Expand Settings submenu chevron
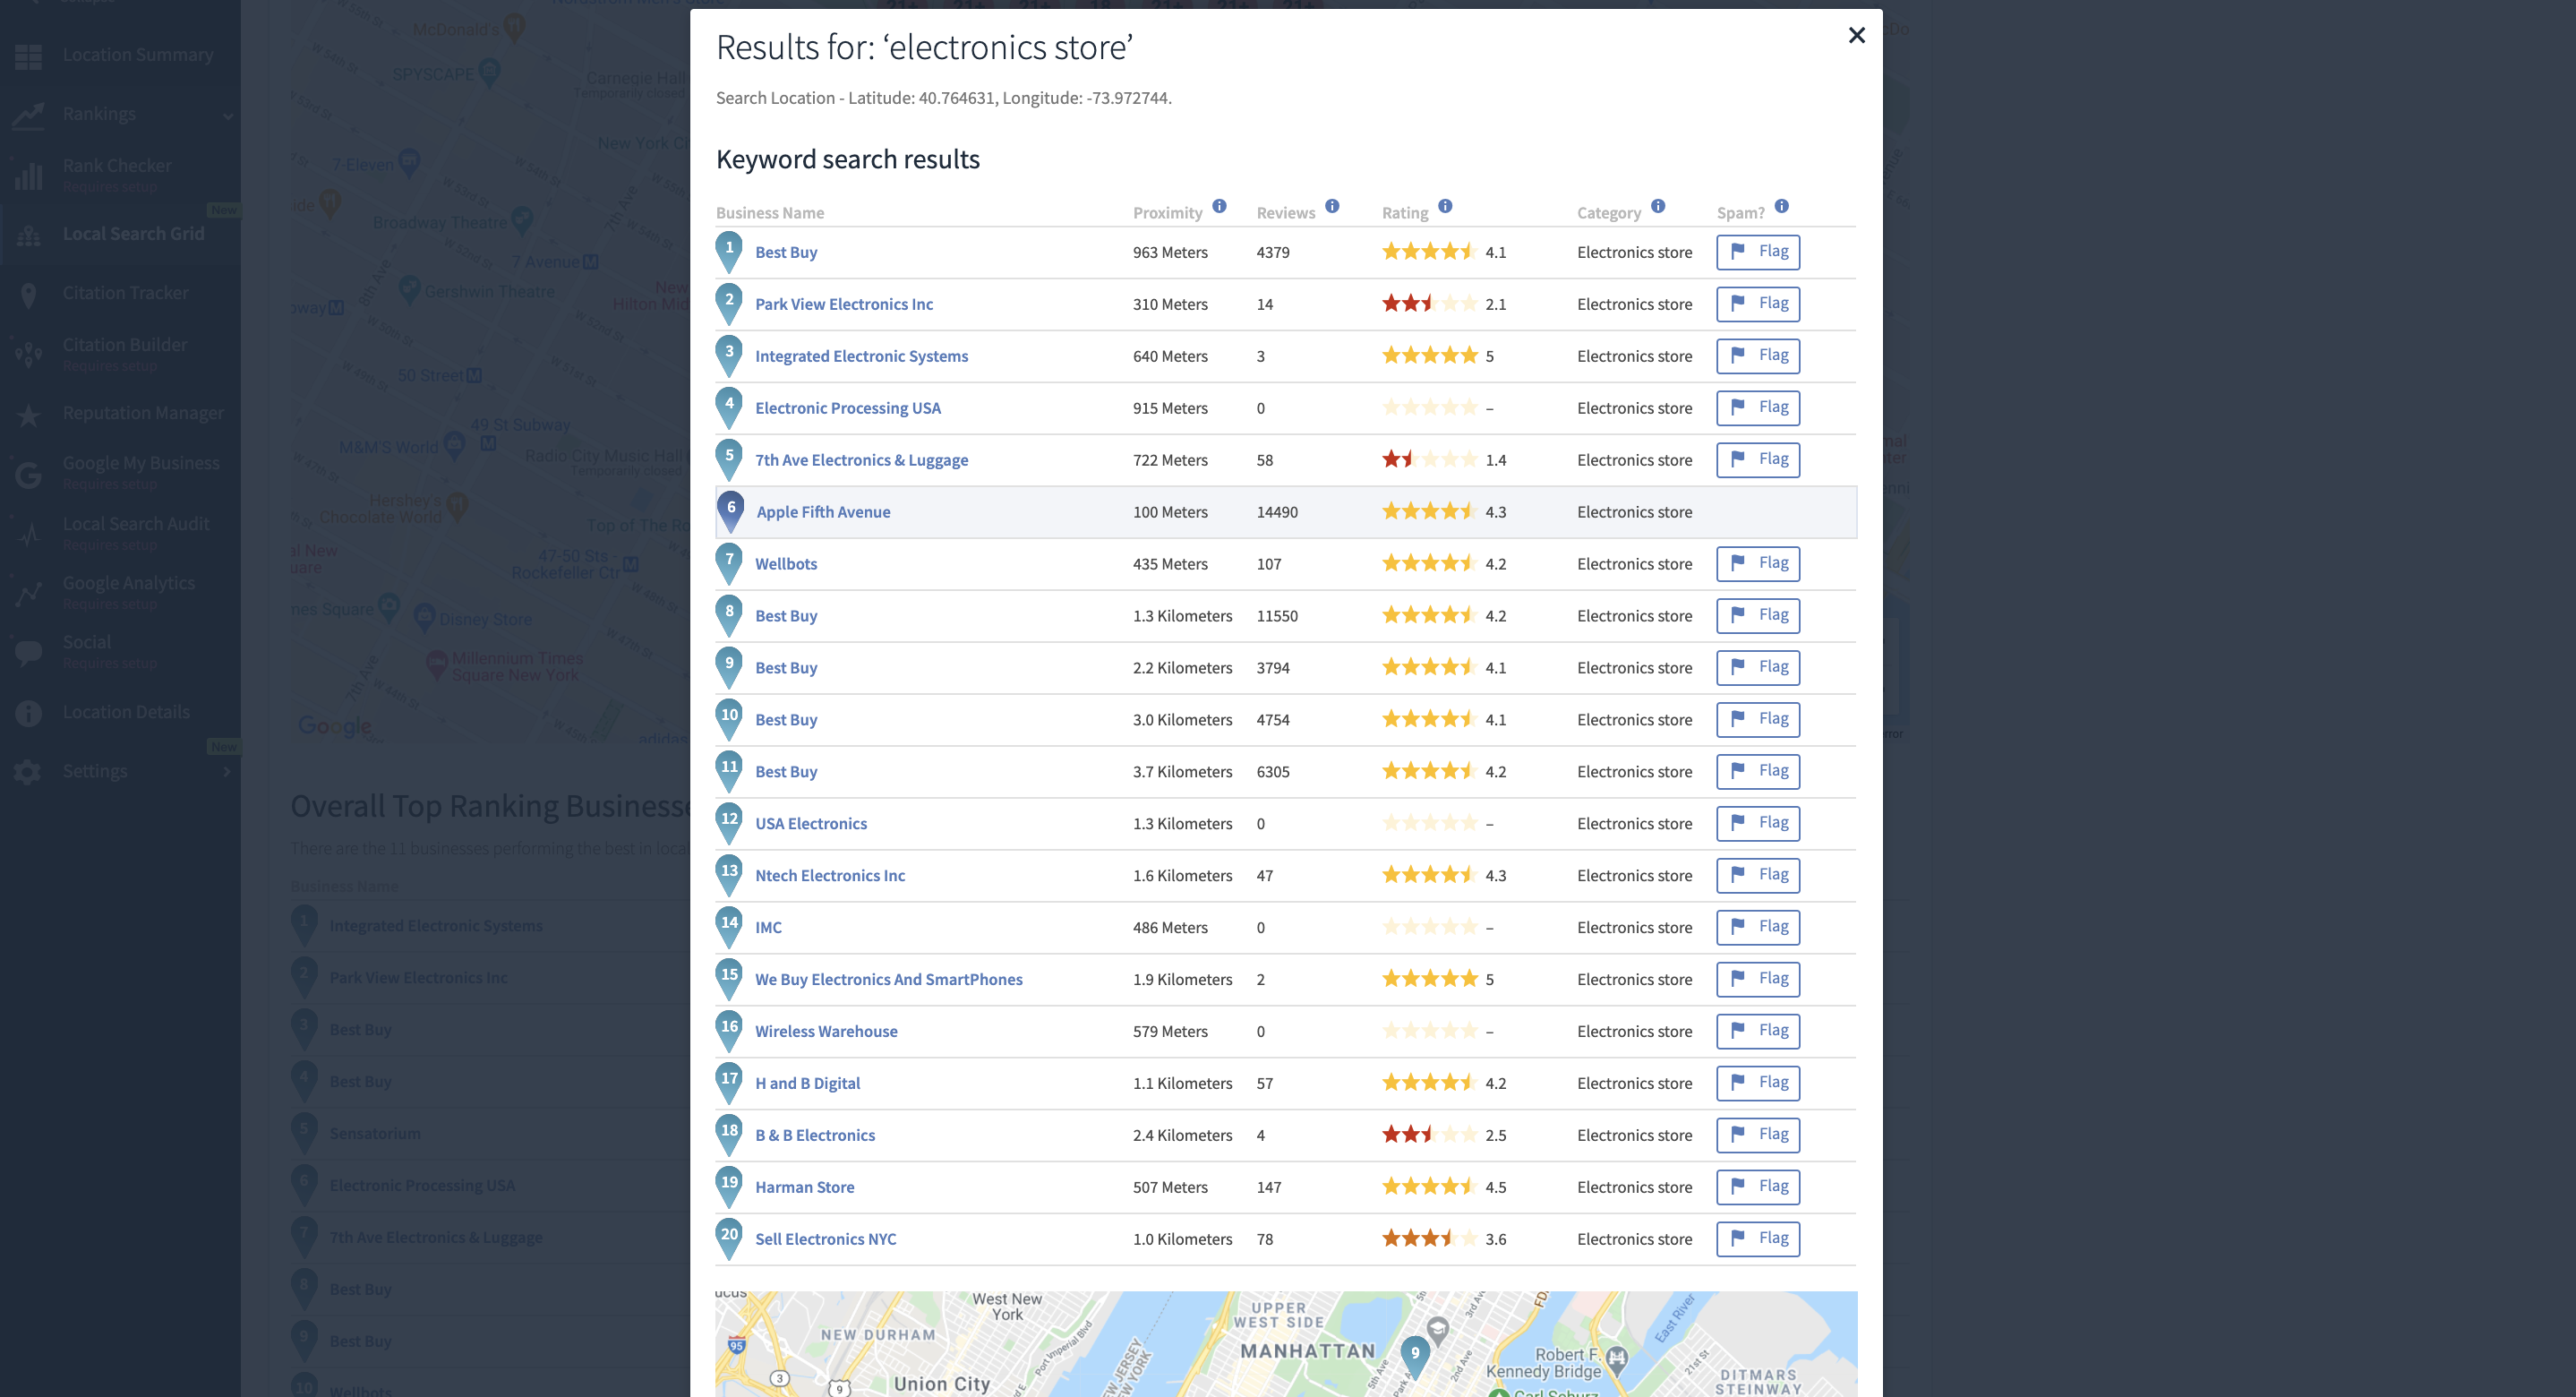This screenshot has height=1397, width=2576. click(x=227, y=771)
